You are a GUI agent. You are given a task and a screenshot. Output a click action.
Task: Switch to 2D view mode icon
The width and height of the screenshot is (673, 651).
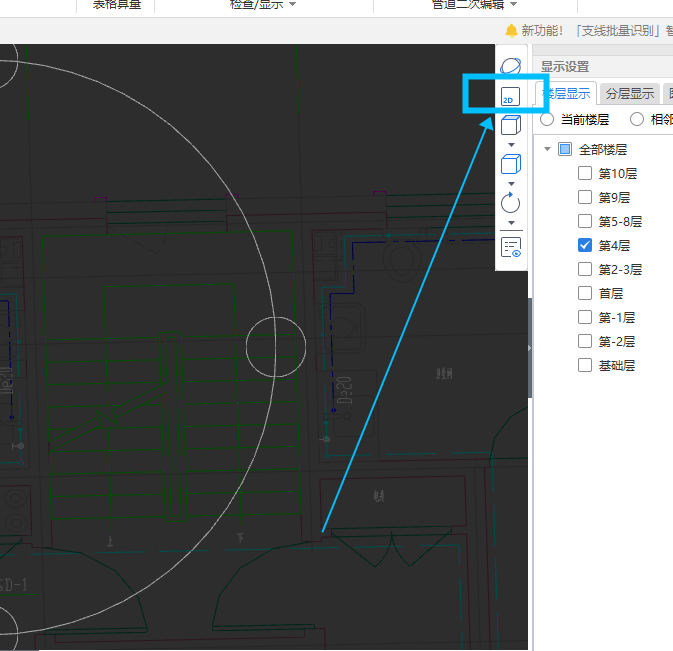coord(510,96)
